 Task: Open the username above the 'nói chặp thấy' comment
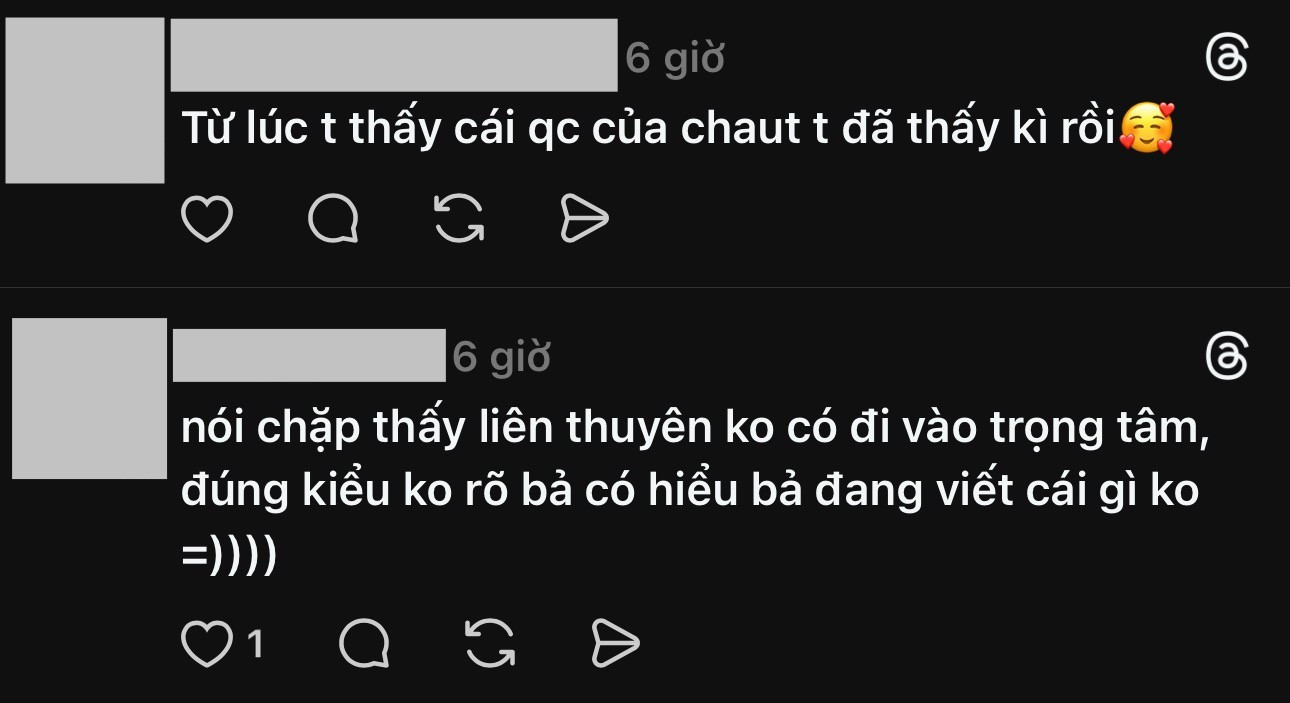309,355
